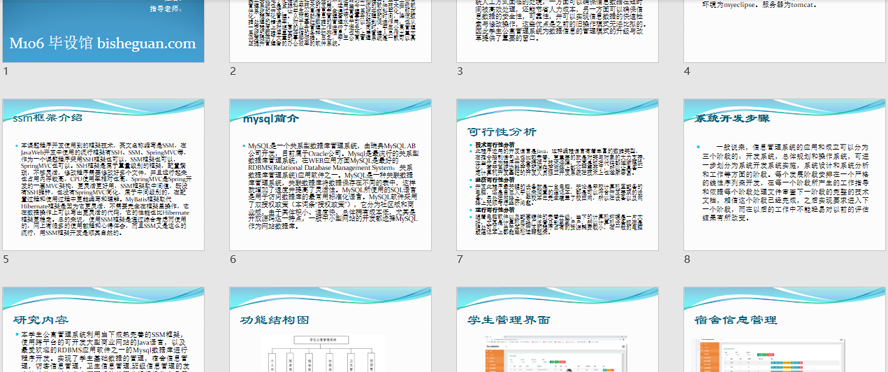Select the title slide thumbnail mentioning bisheguan.com
This screenshot has width=888, height=372.
(104, 31)
